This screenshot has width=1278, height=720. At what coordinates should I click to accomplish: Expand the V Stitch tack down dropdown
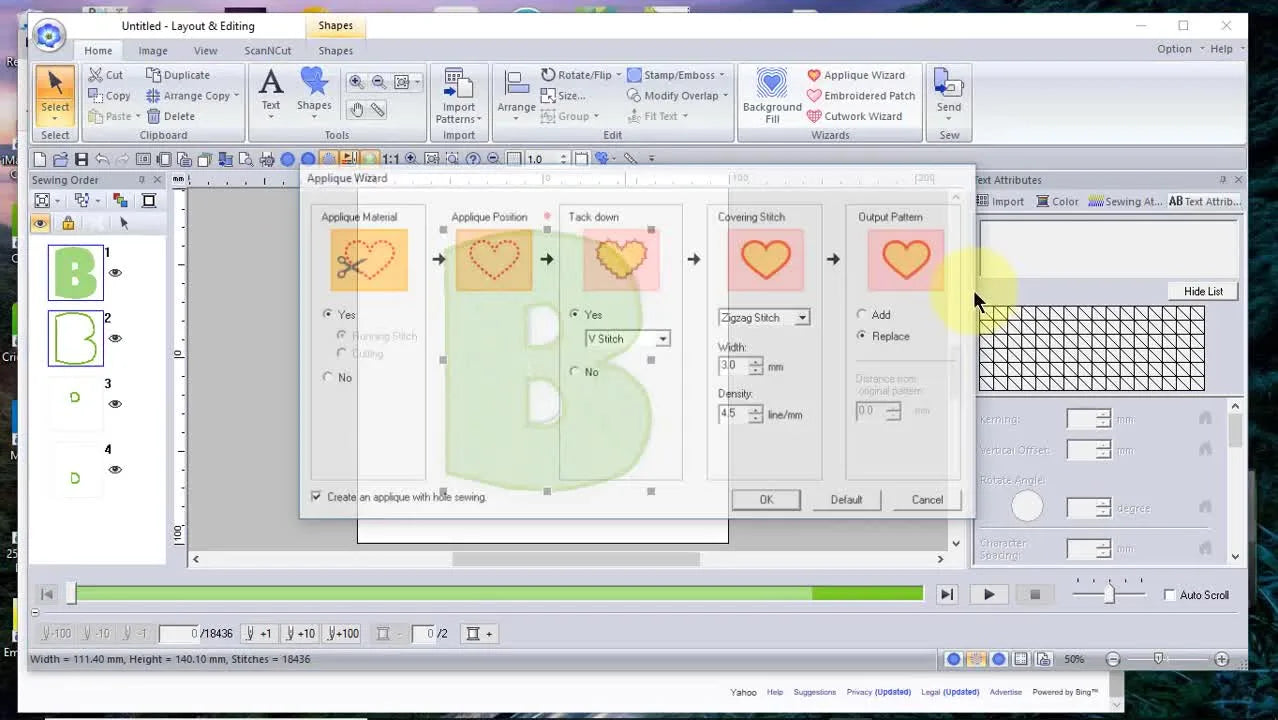627,339
